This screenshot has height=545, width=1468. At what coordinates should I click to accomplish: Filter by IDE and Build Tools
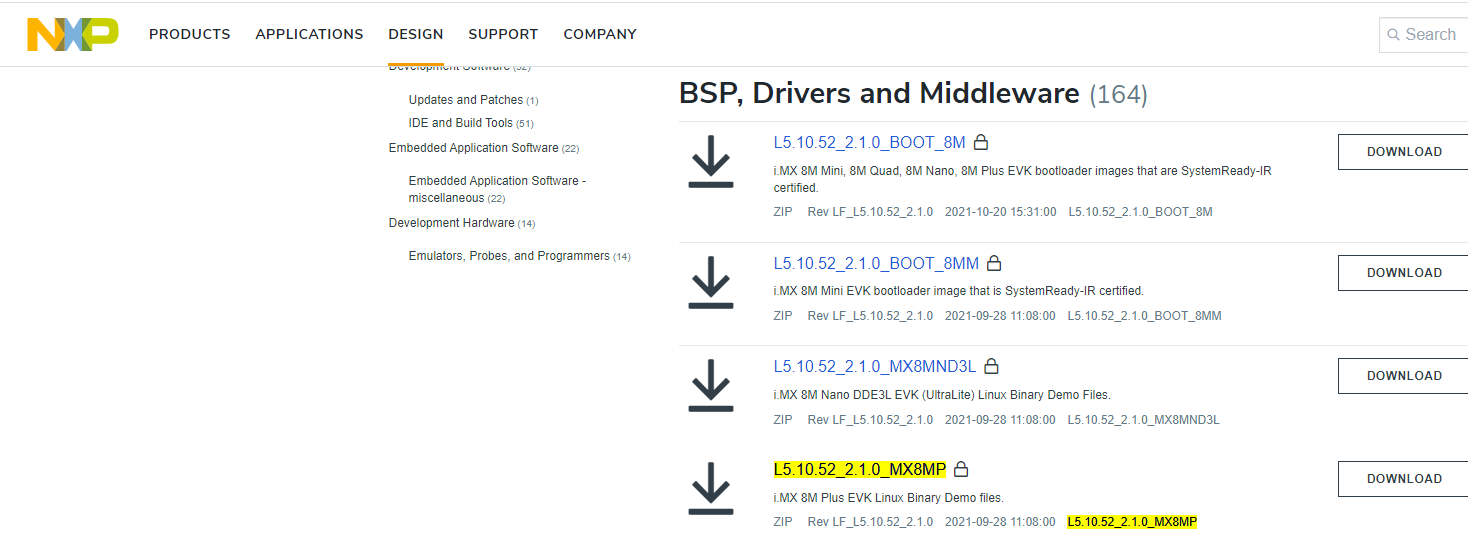(461, 123)
